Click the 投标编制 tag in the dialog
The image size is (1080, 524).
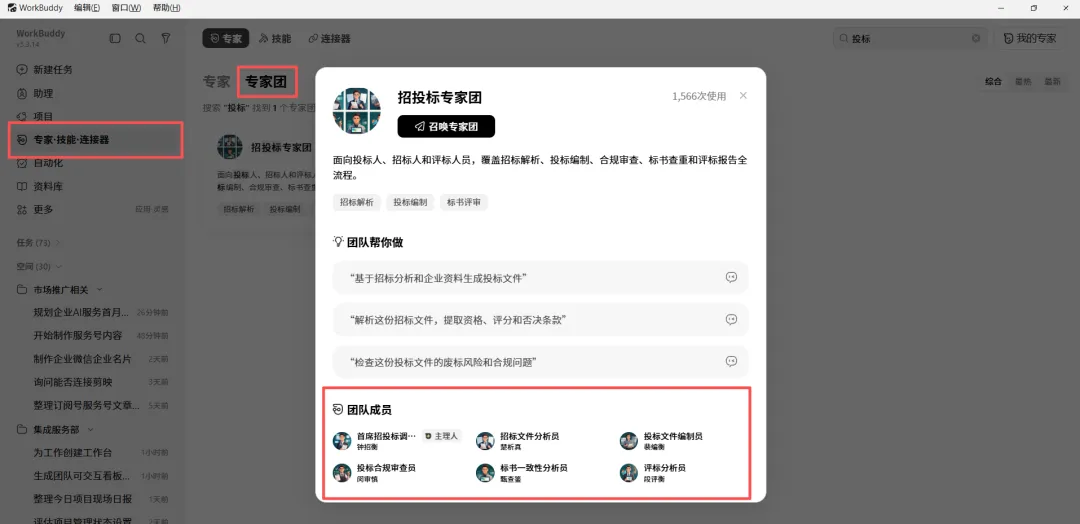[411, 202]
